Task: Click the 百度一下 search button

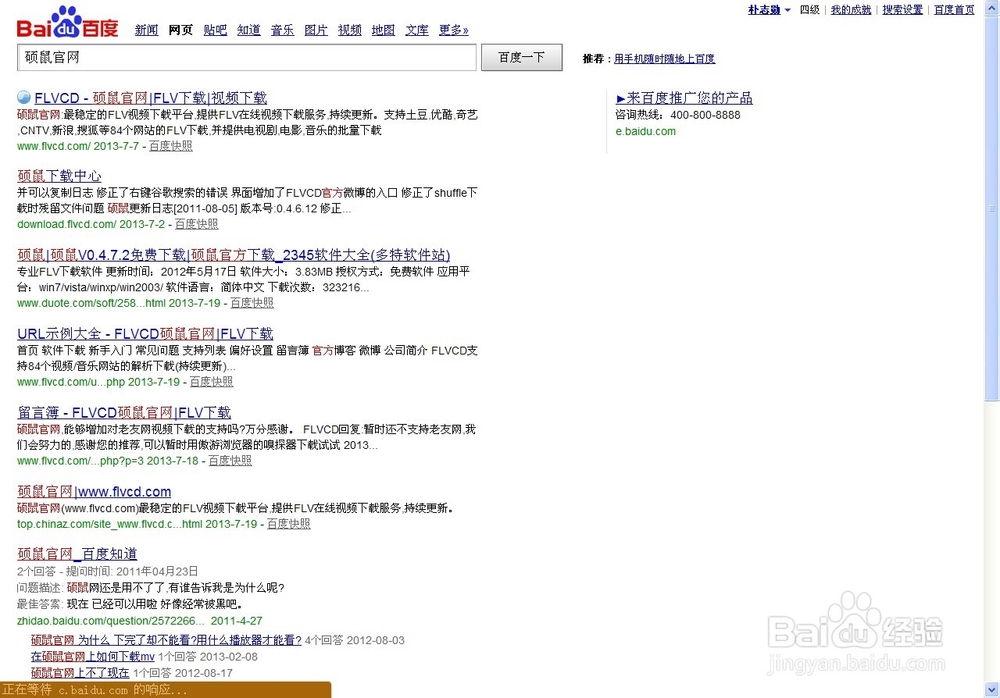Action: 522,57
